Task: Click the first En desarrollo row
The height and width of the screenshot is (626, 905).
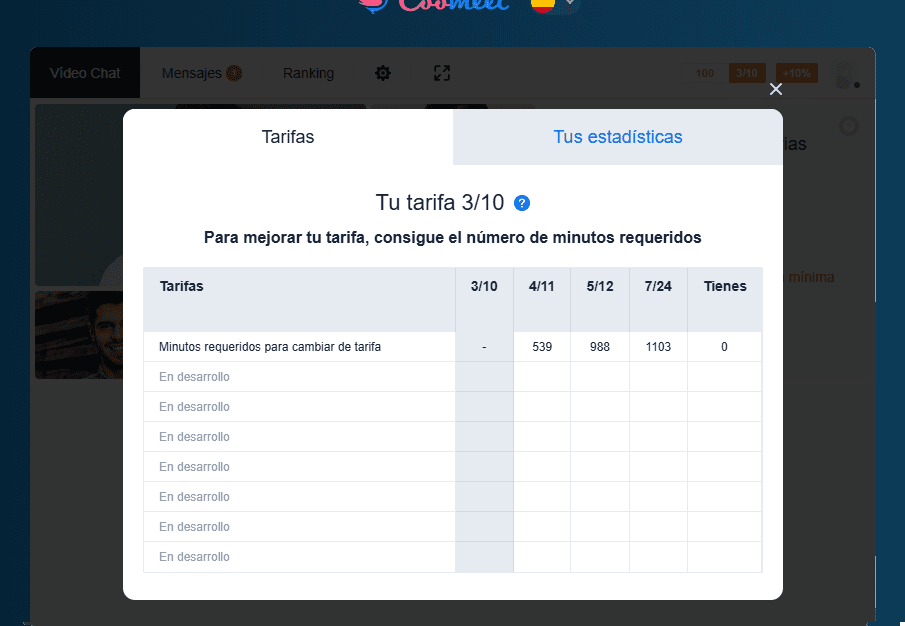Action: click(x=190, y=377)
